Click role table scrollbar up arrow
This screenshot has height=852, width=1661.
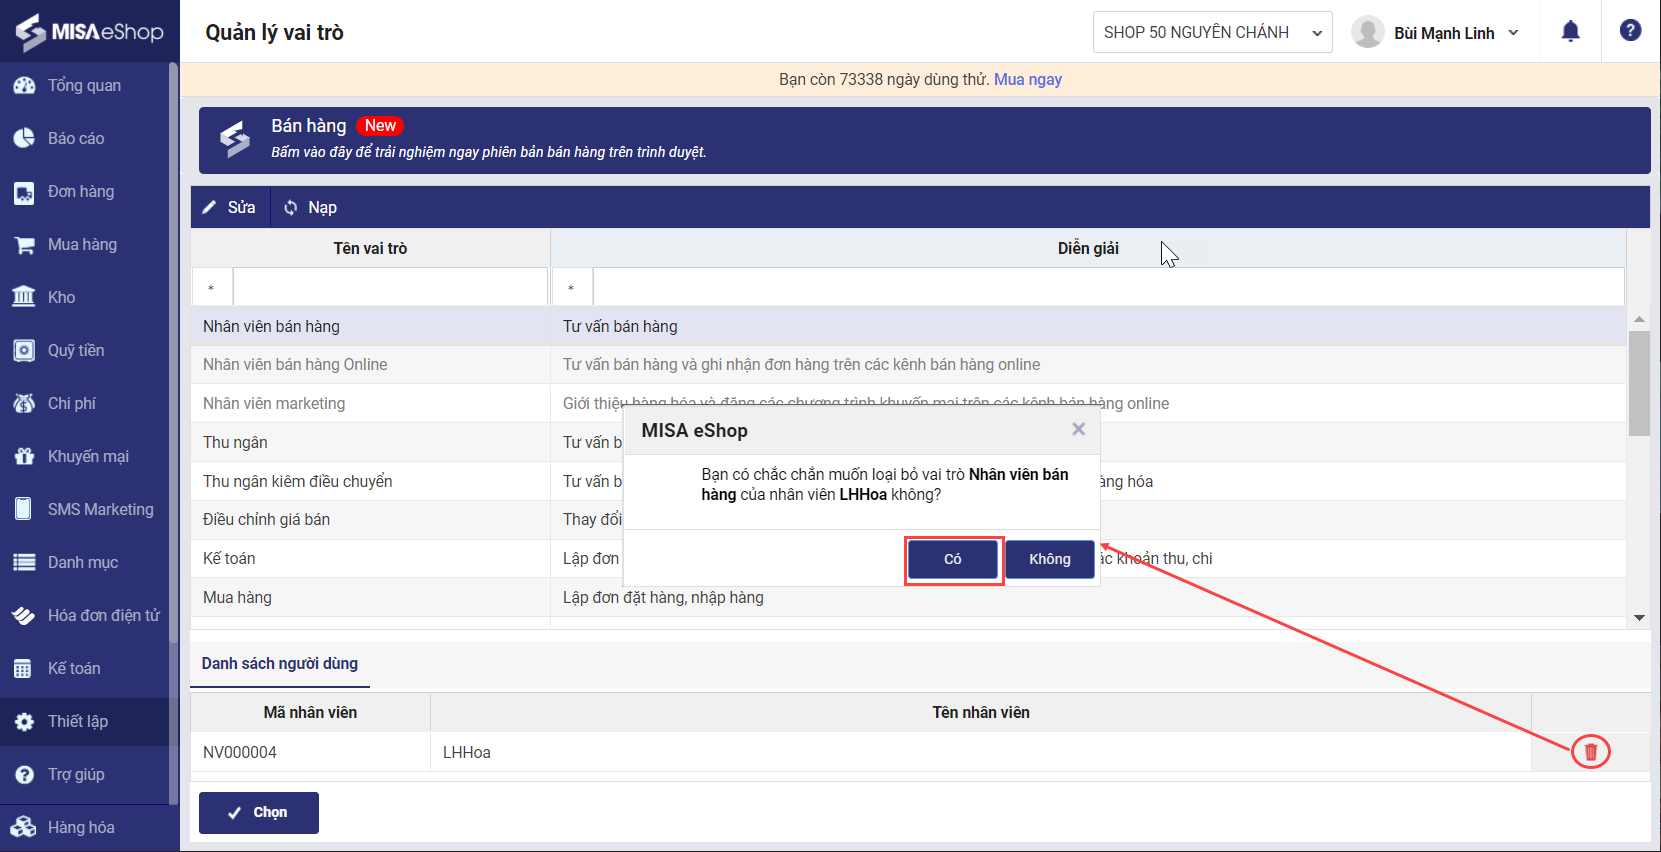[1639, 319]
